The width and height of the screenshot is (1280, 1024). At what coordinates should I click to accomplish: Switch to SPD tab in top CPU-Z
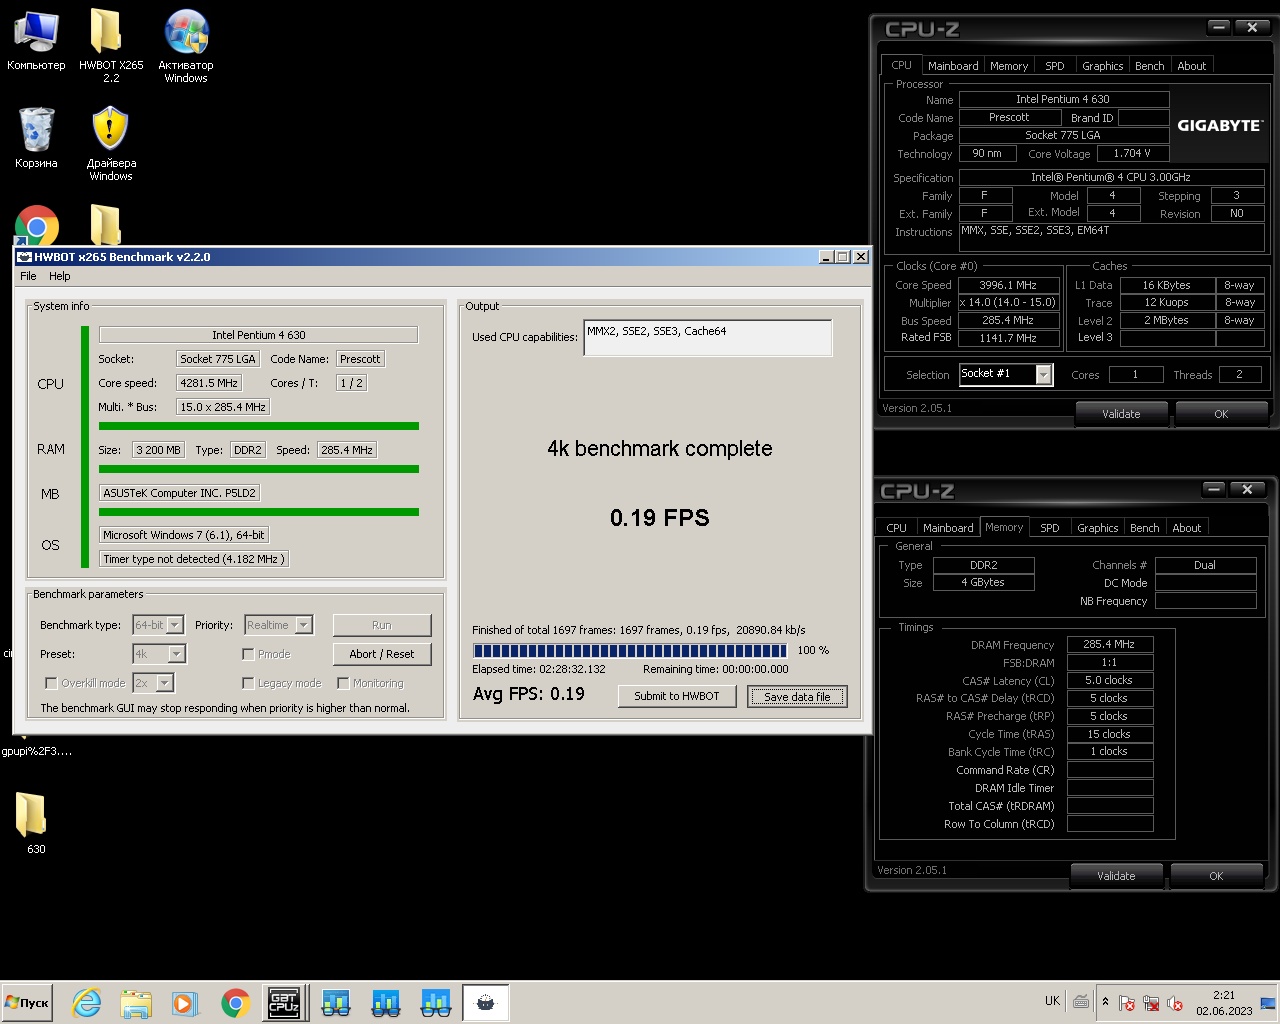pyautogui.click(x=1055, y=66)
